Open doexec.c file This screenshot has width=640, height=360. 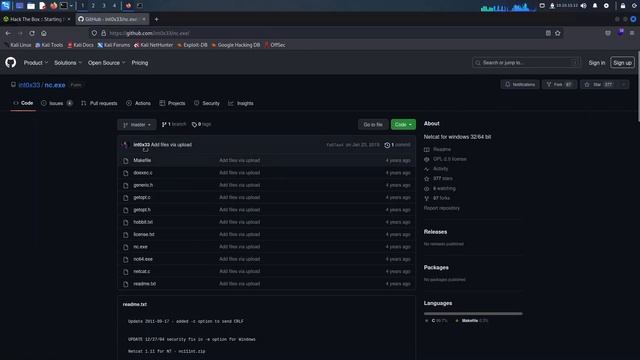pos(142,173)
